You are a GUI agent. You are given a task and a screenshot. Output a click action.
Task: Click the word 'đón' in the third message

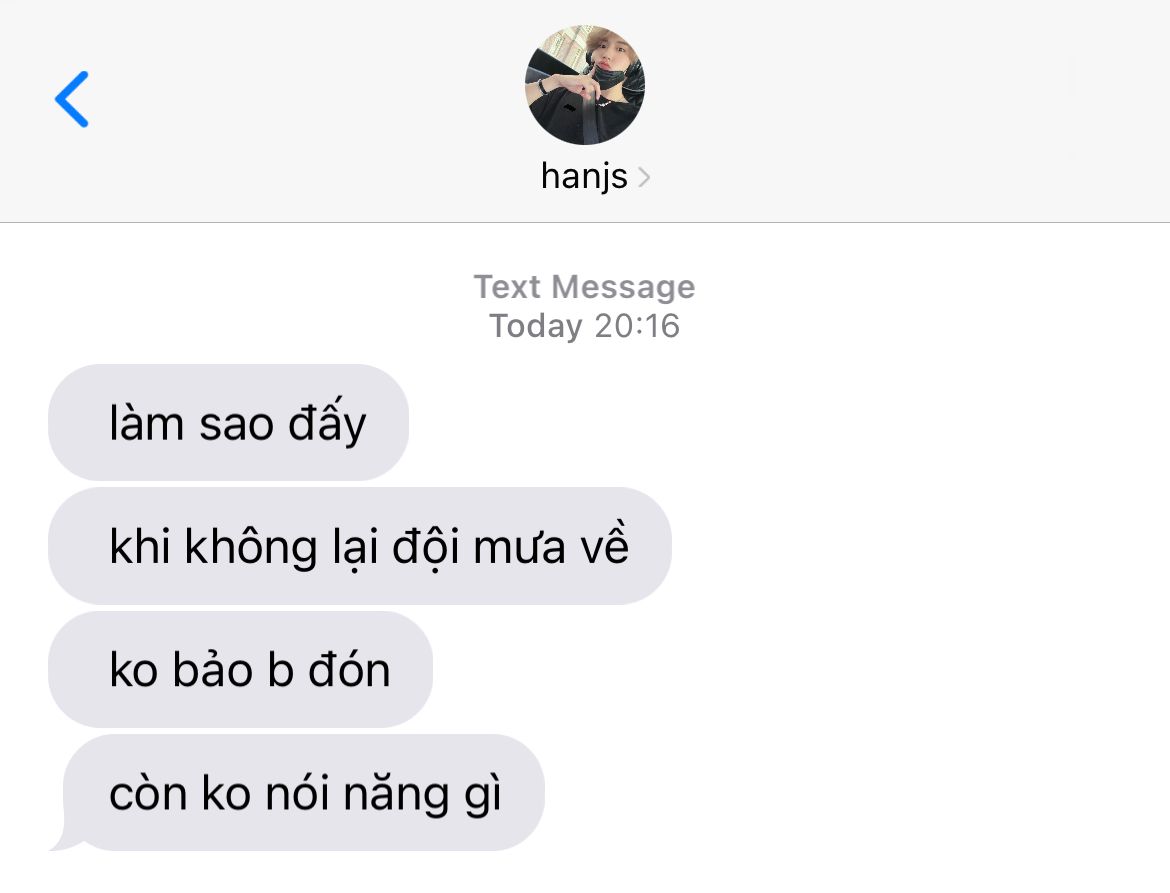[x=349, y=668]
